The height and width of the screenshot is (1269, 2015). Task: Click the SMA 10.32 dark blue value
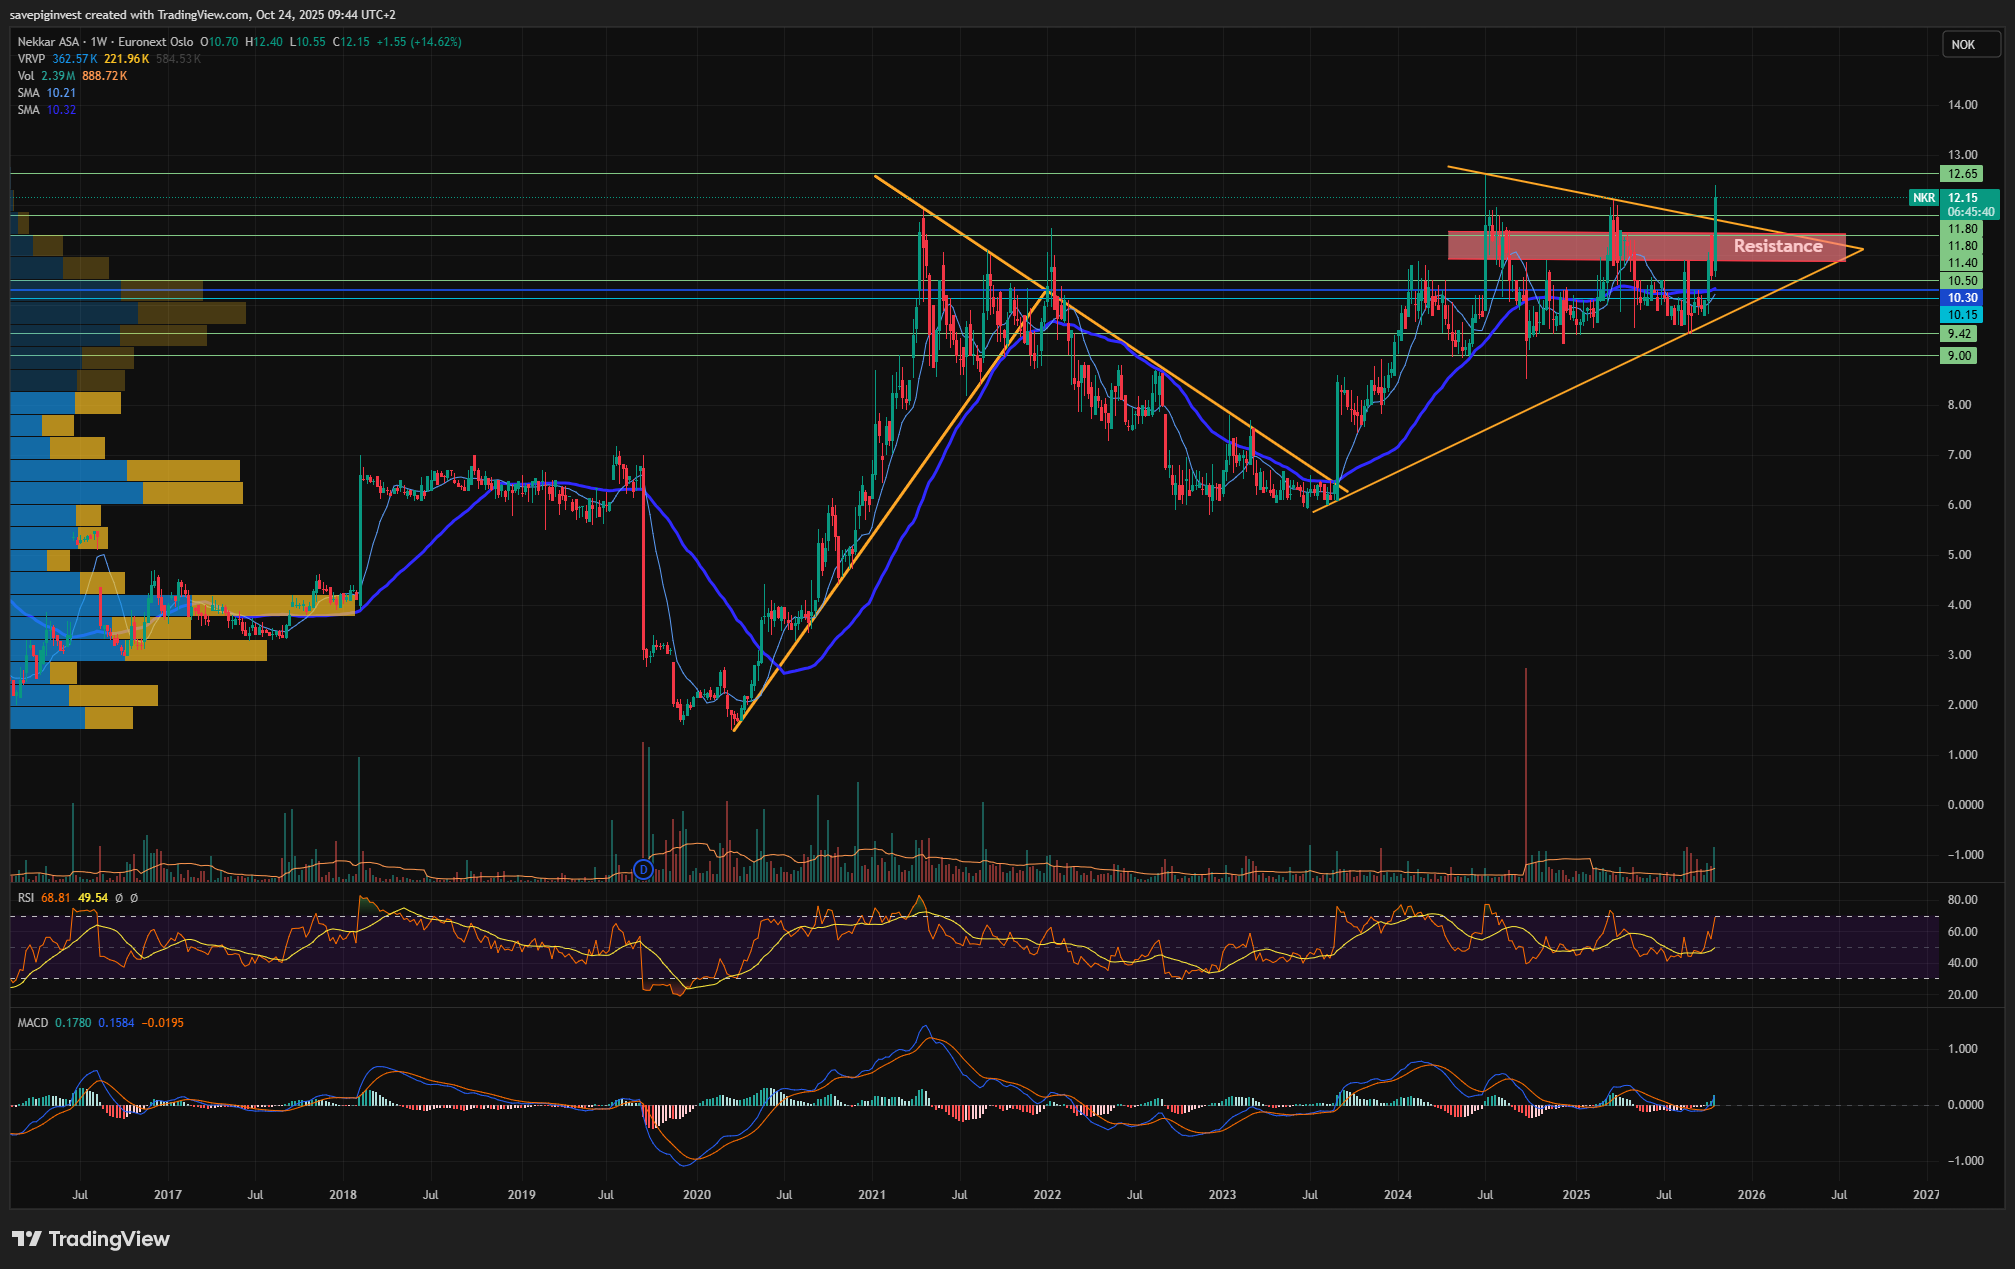coord(61,110)
